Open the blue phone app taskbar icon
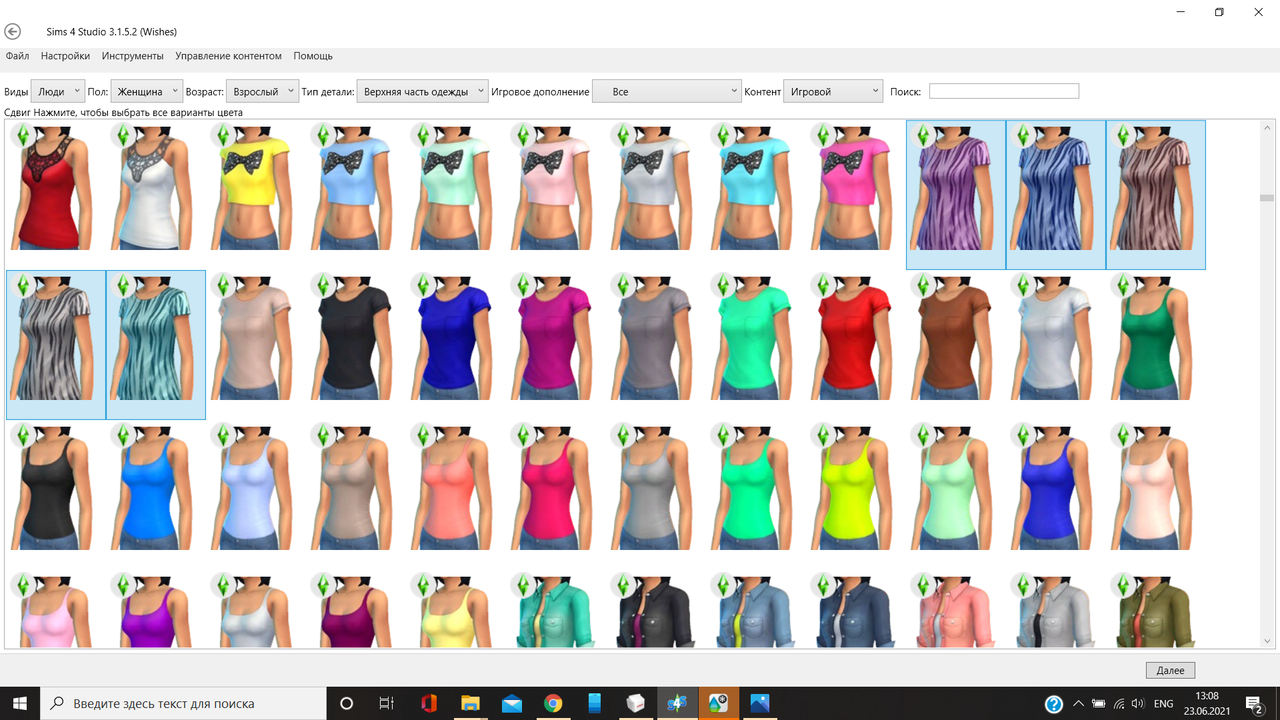The image size is (1280, 720). 594,703
